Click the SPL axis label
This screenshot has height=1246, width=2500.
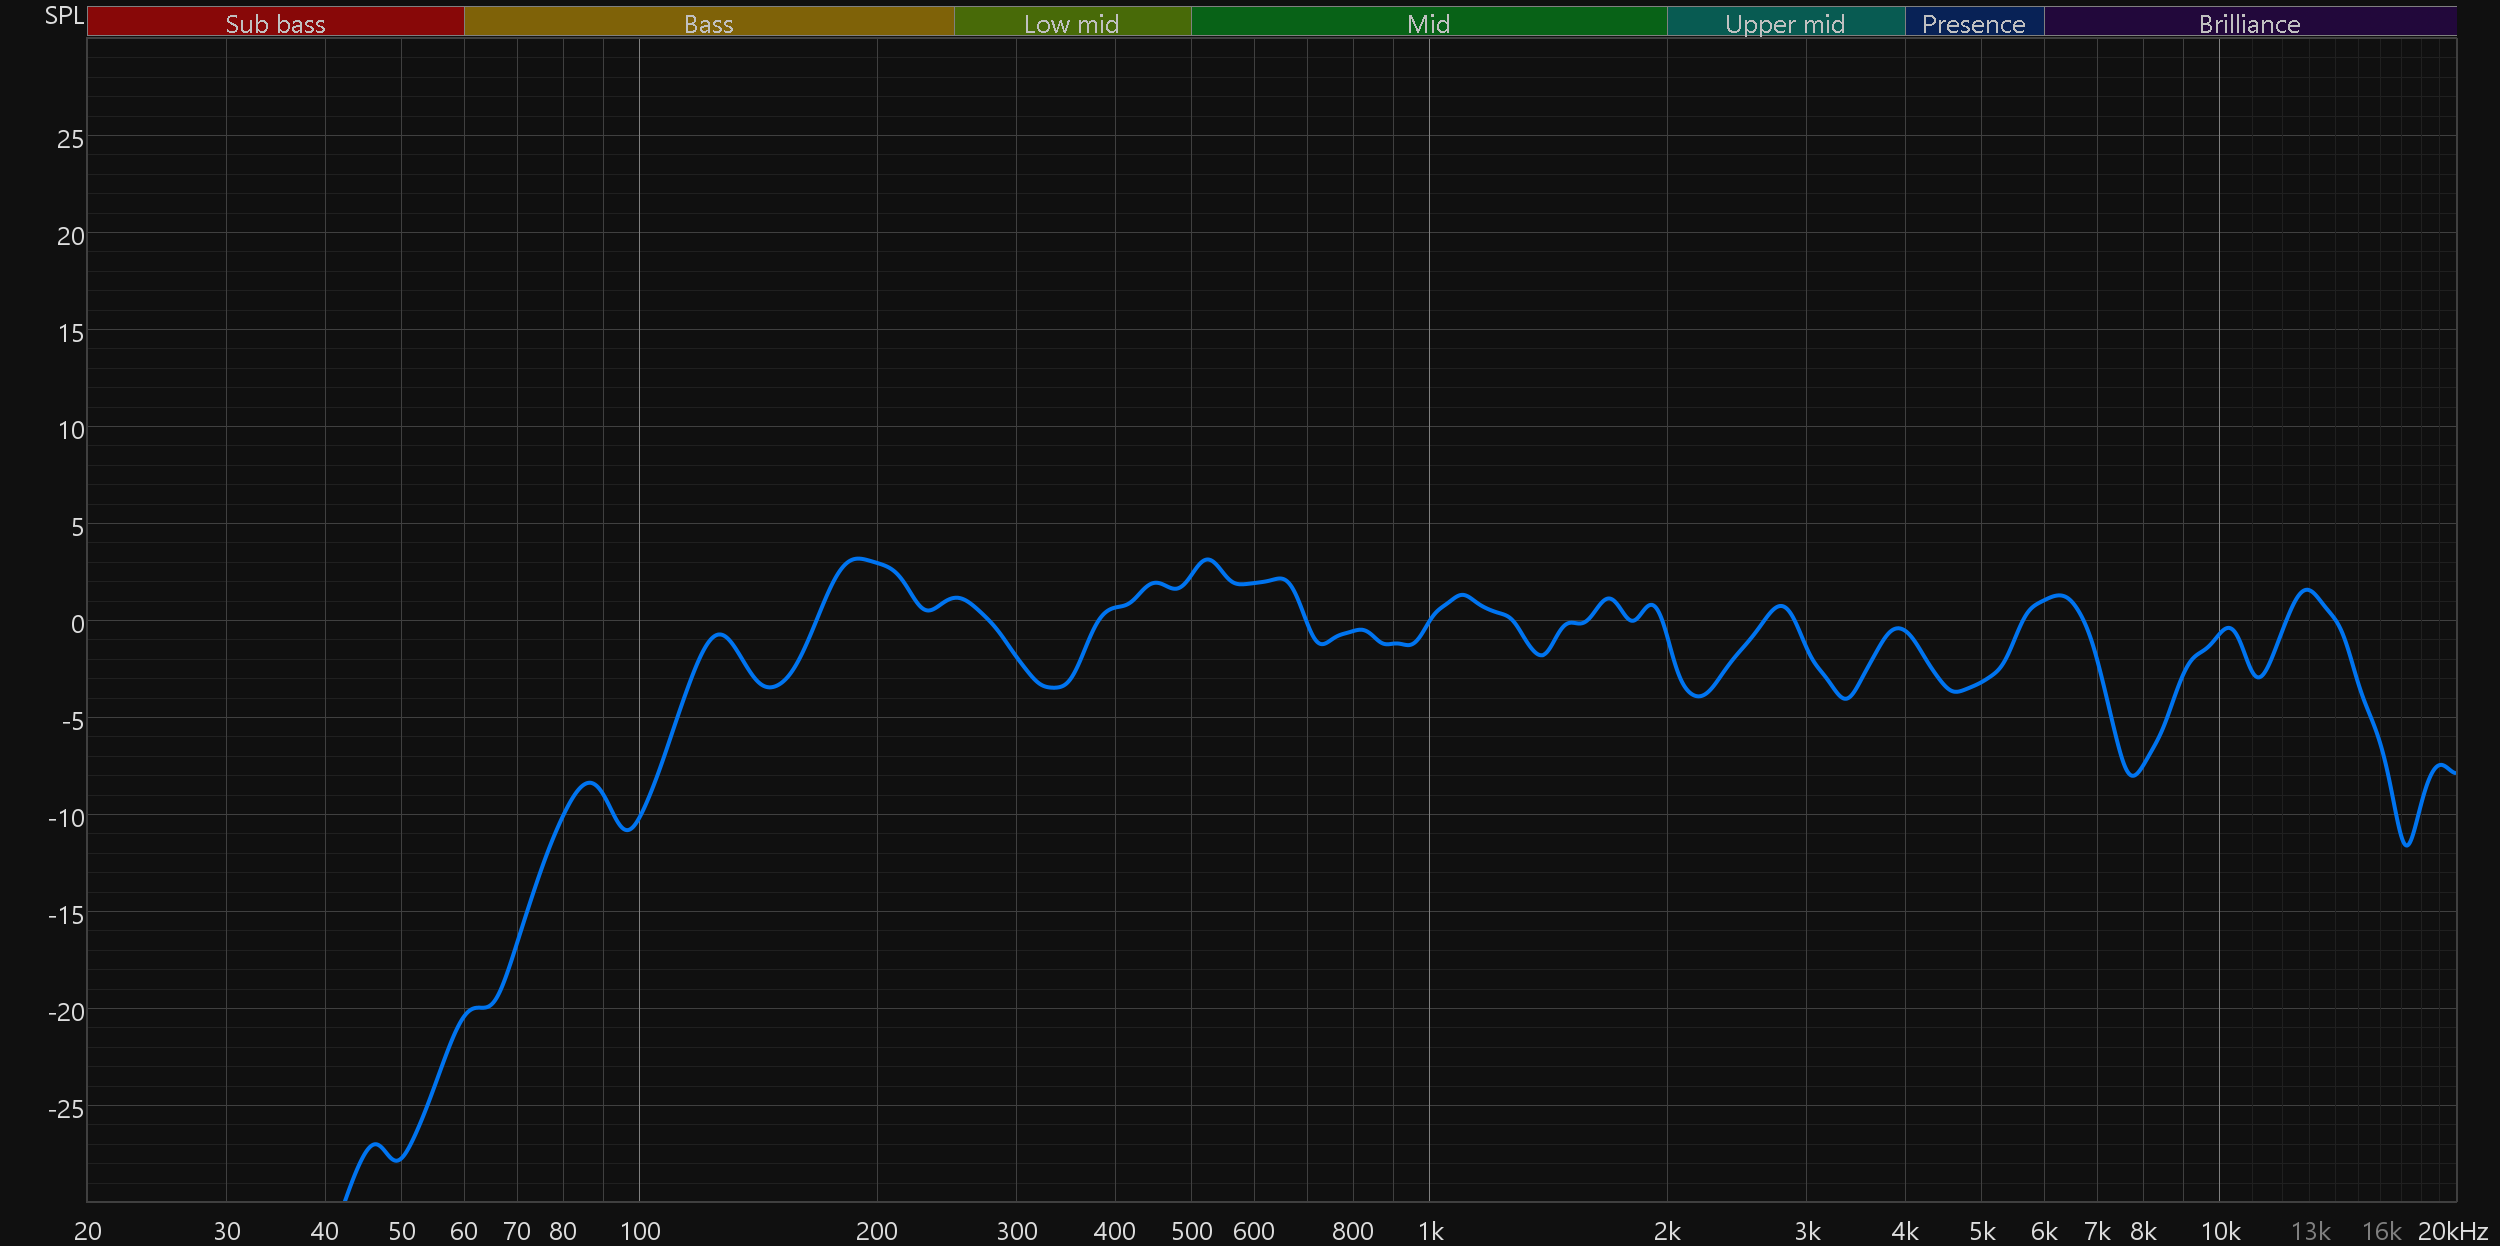(x=64, y=15)
